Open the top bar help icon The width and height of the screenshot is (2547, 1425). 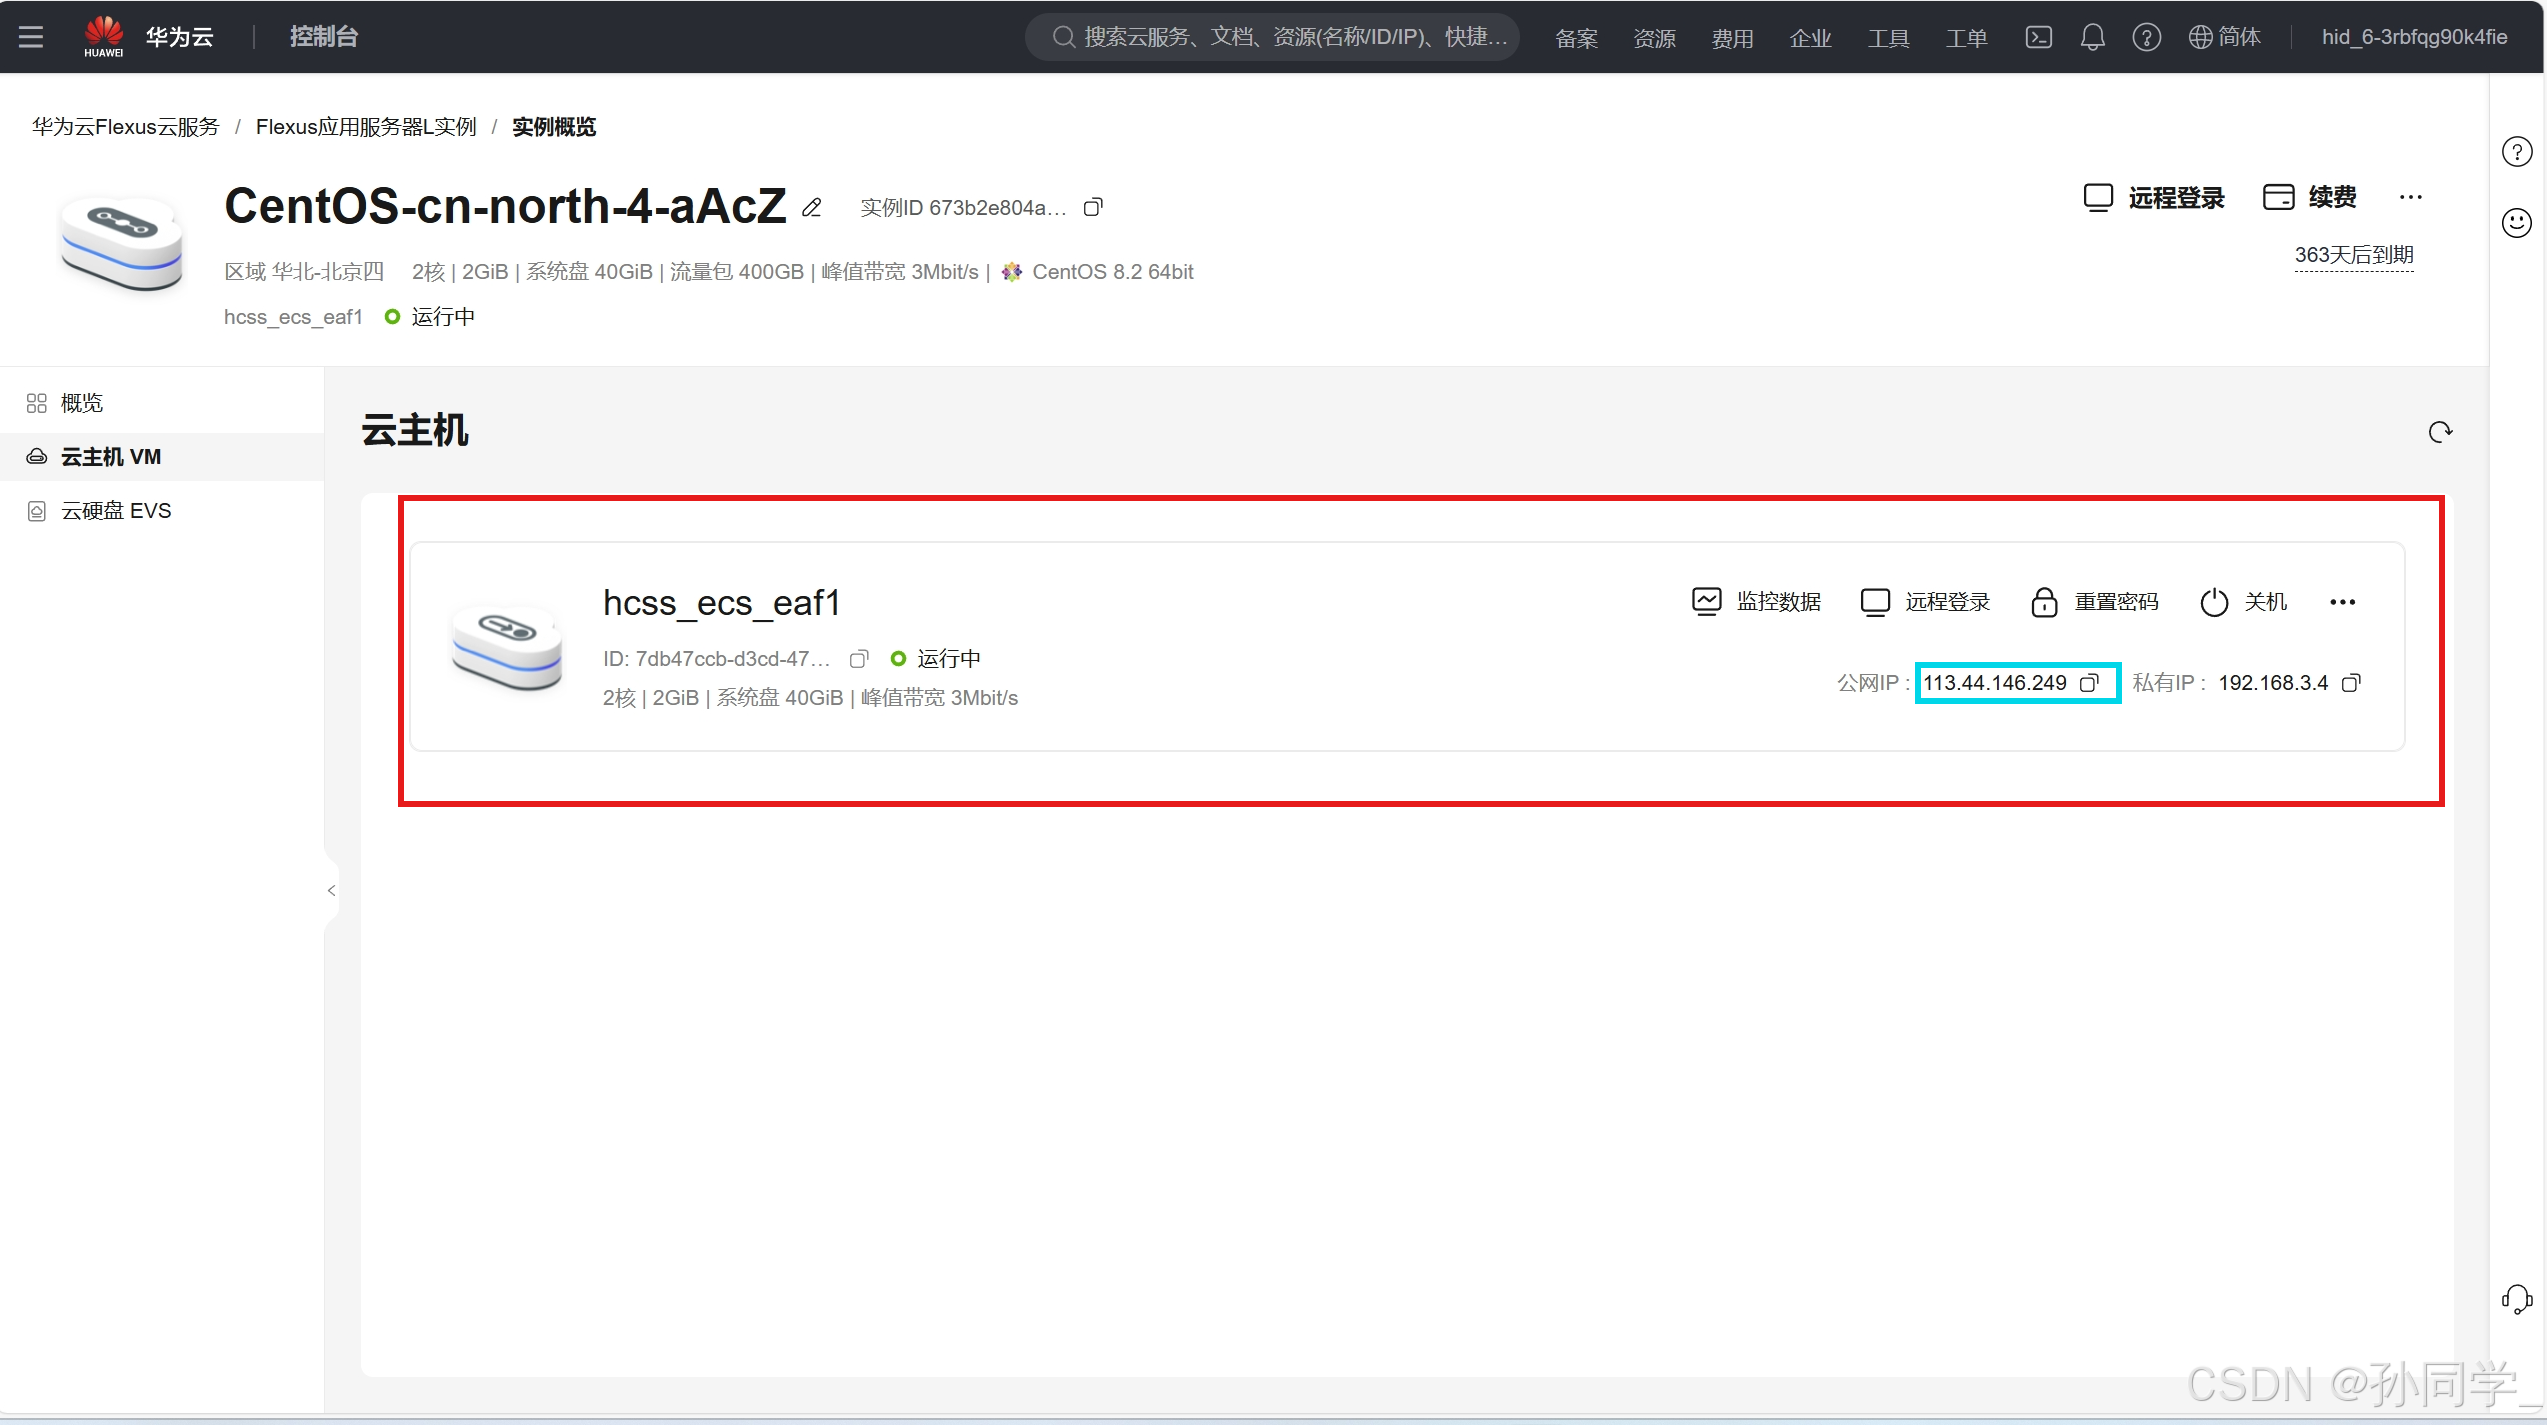[2146, 37]
